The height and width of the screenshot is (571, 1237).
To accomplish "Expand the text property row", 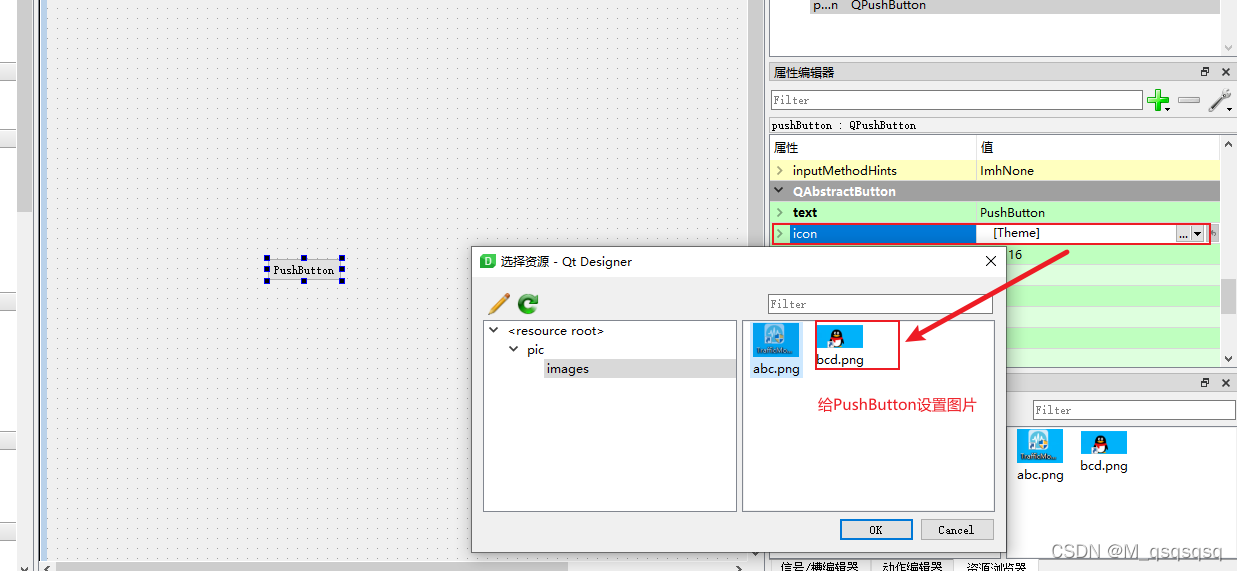I will click(779, 212).
